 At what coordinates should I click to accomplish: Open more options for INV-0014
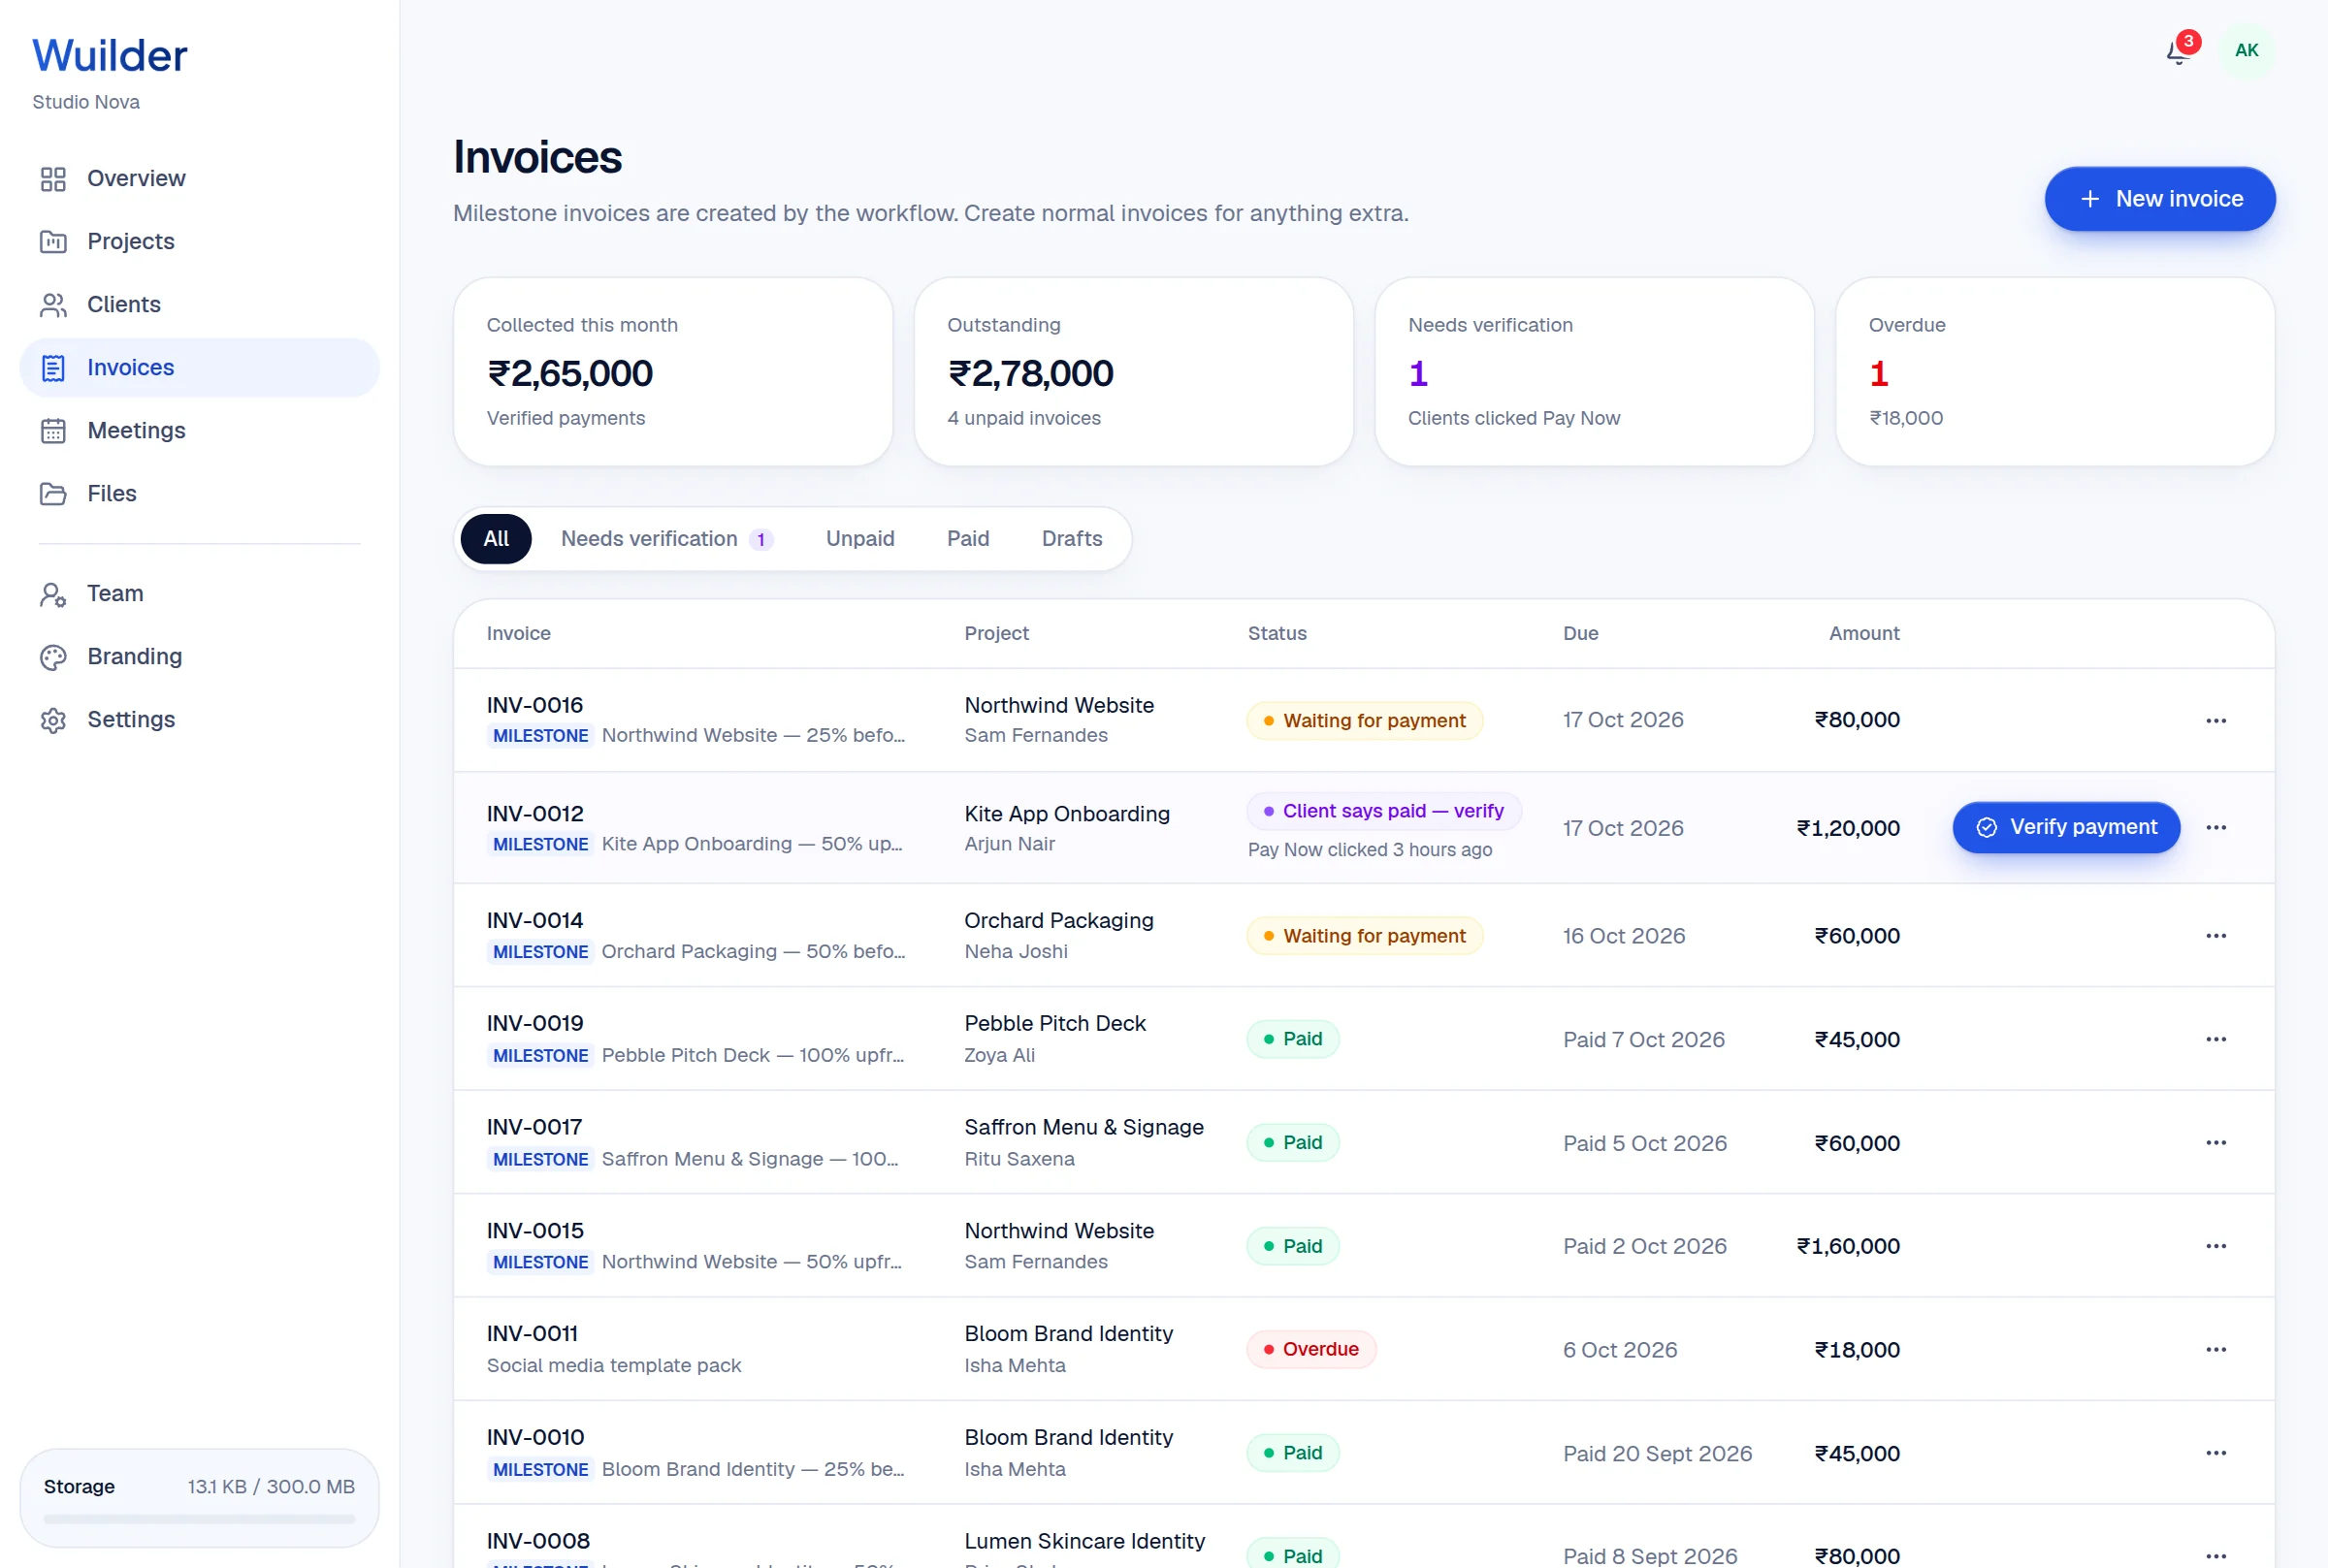tap(2216, 936)
